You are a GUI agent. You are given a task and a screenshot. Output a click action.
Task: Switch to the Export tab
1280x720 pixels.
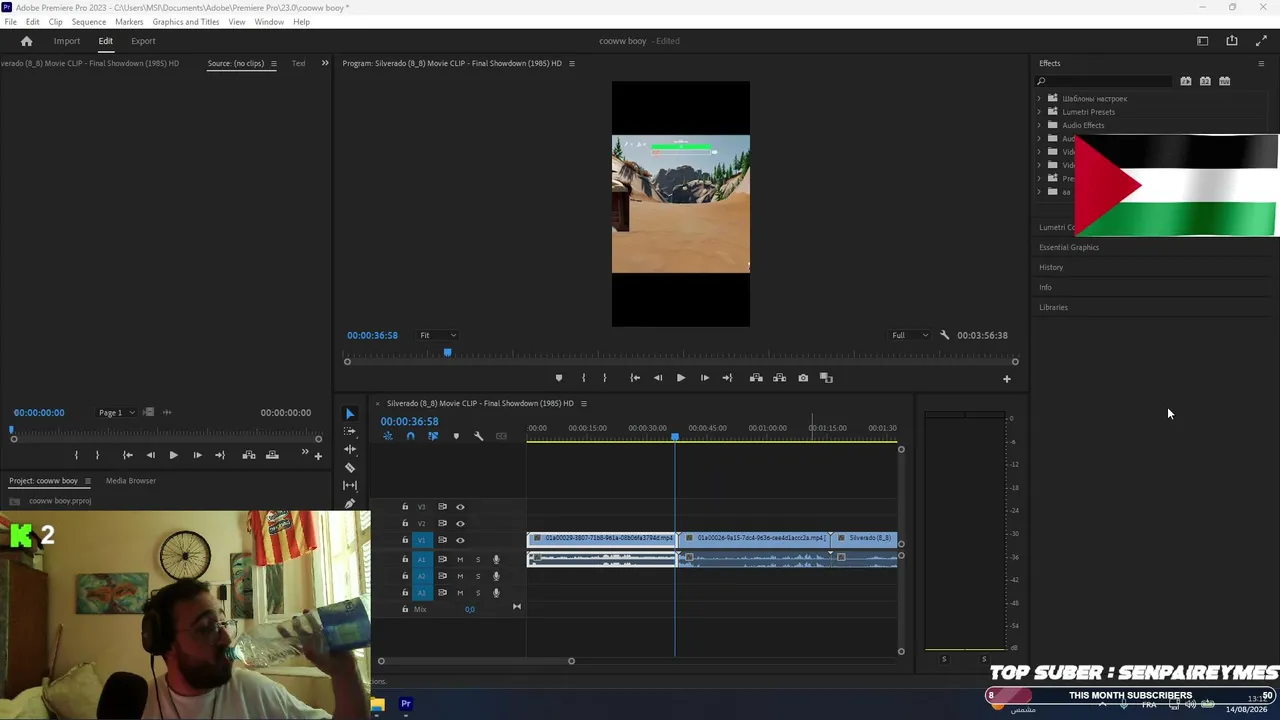coord(143,41)
